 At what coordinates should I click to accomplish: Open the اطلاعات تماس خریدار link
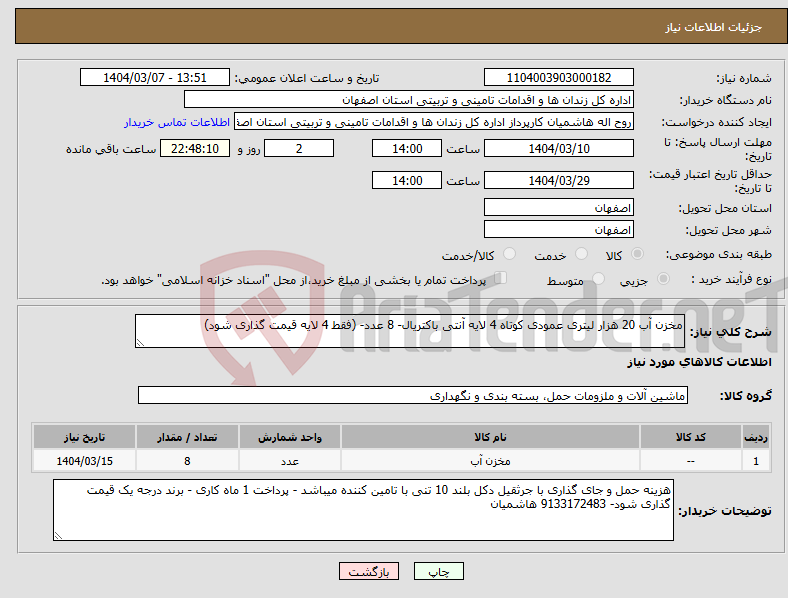point(177,122)
